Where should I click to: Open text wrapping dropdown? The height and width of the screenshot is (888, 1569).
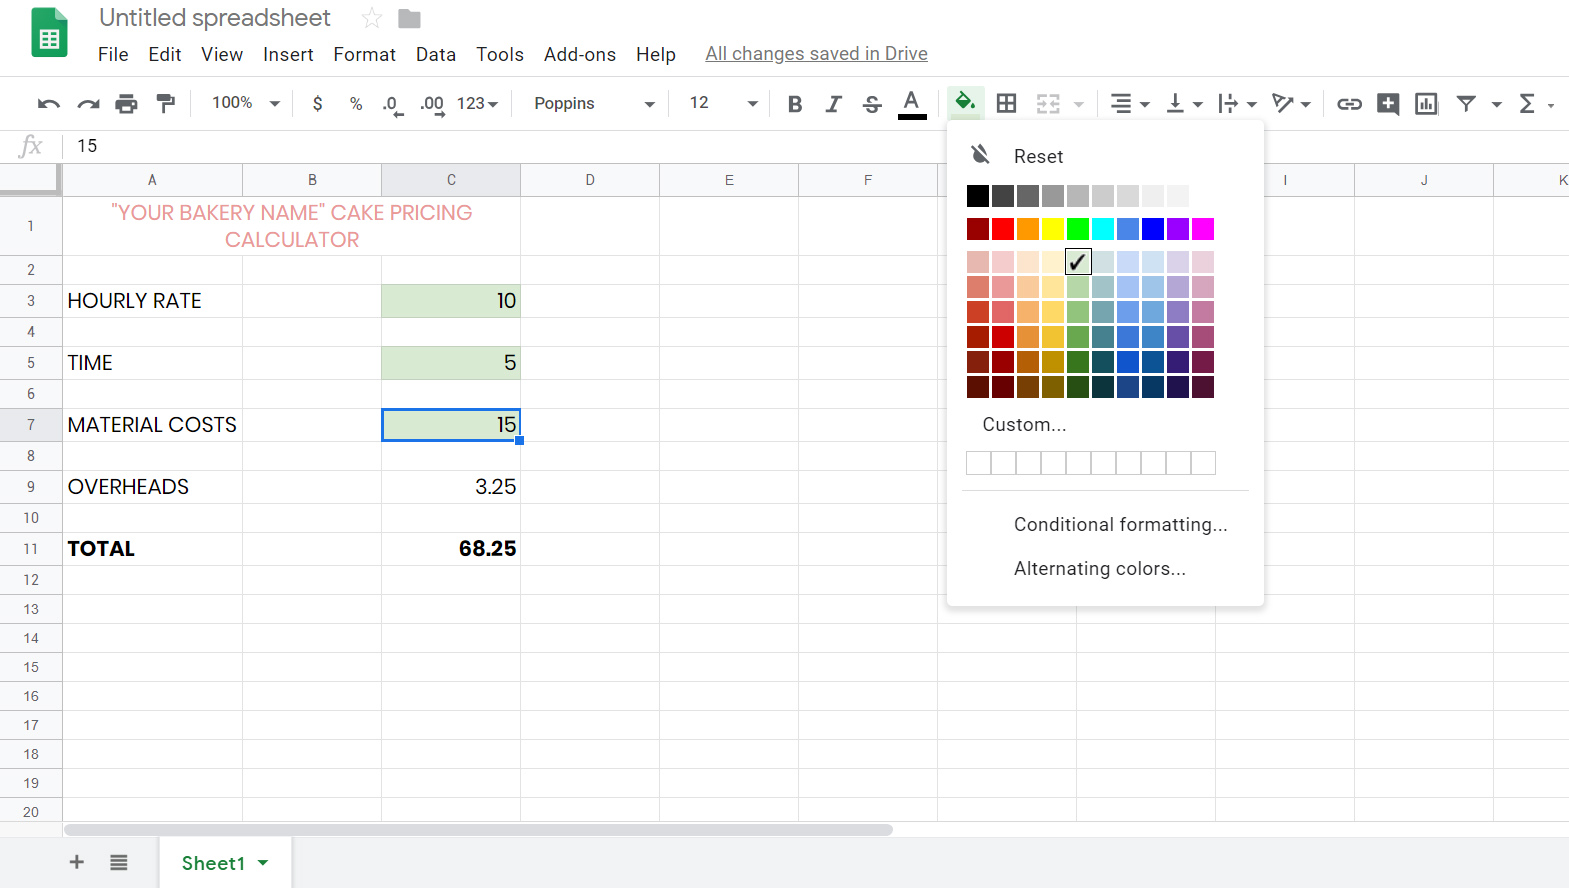(x=1237, y=104)
